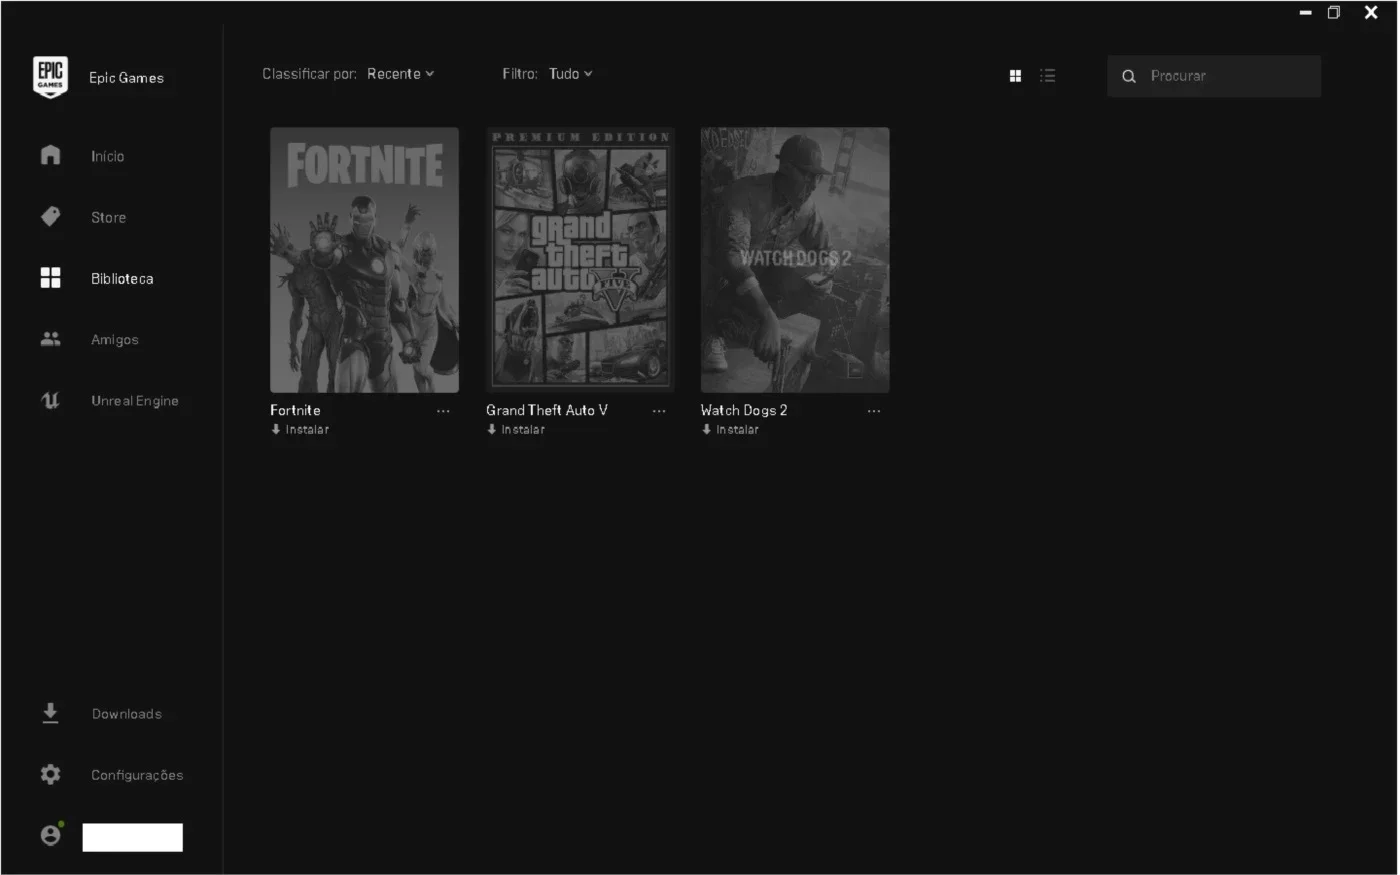Restore down the launcher window
This screenshot has height=875, width=1400.
coord(1334,13)
